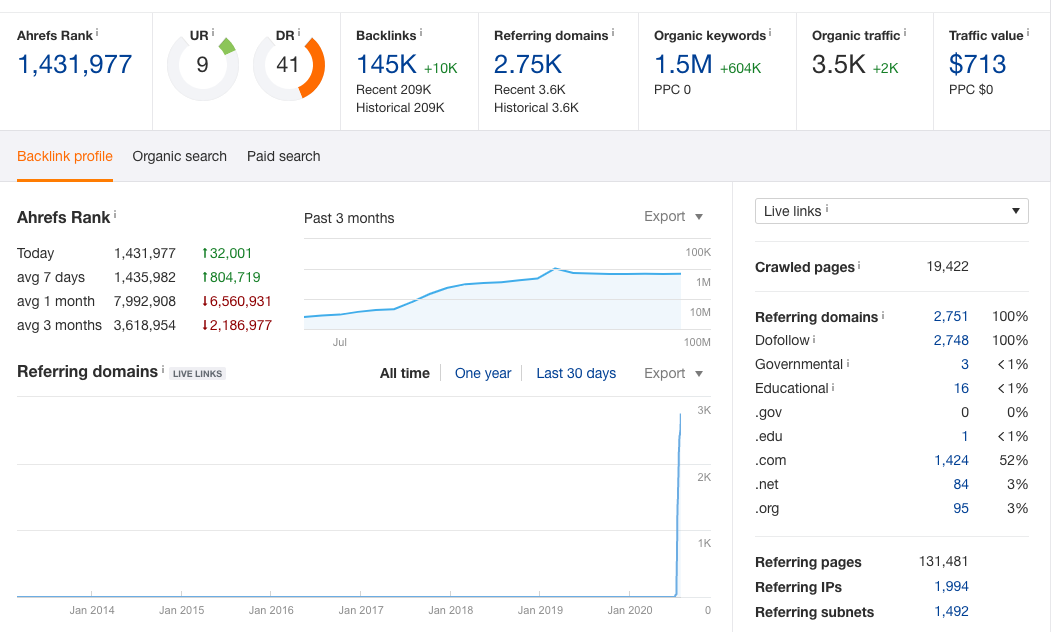Open Export dropdown for Referring domains chart

pos(673,373)
